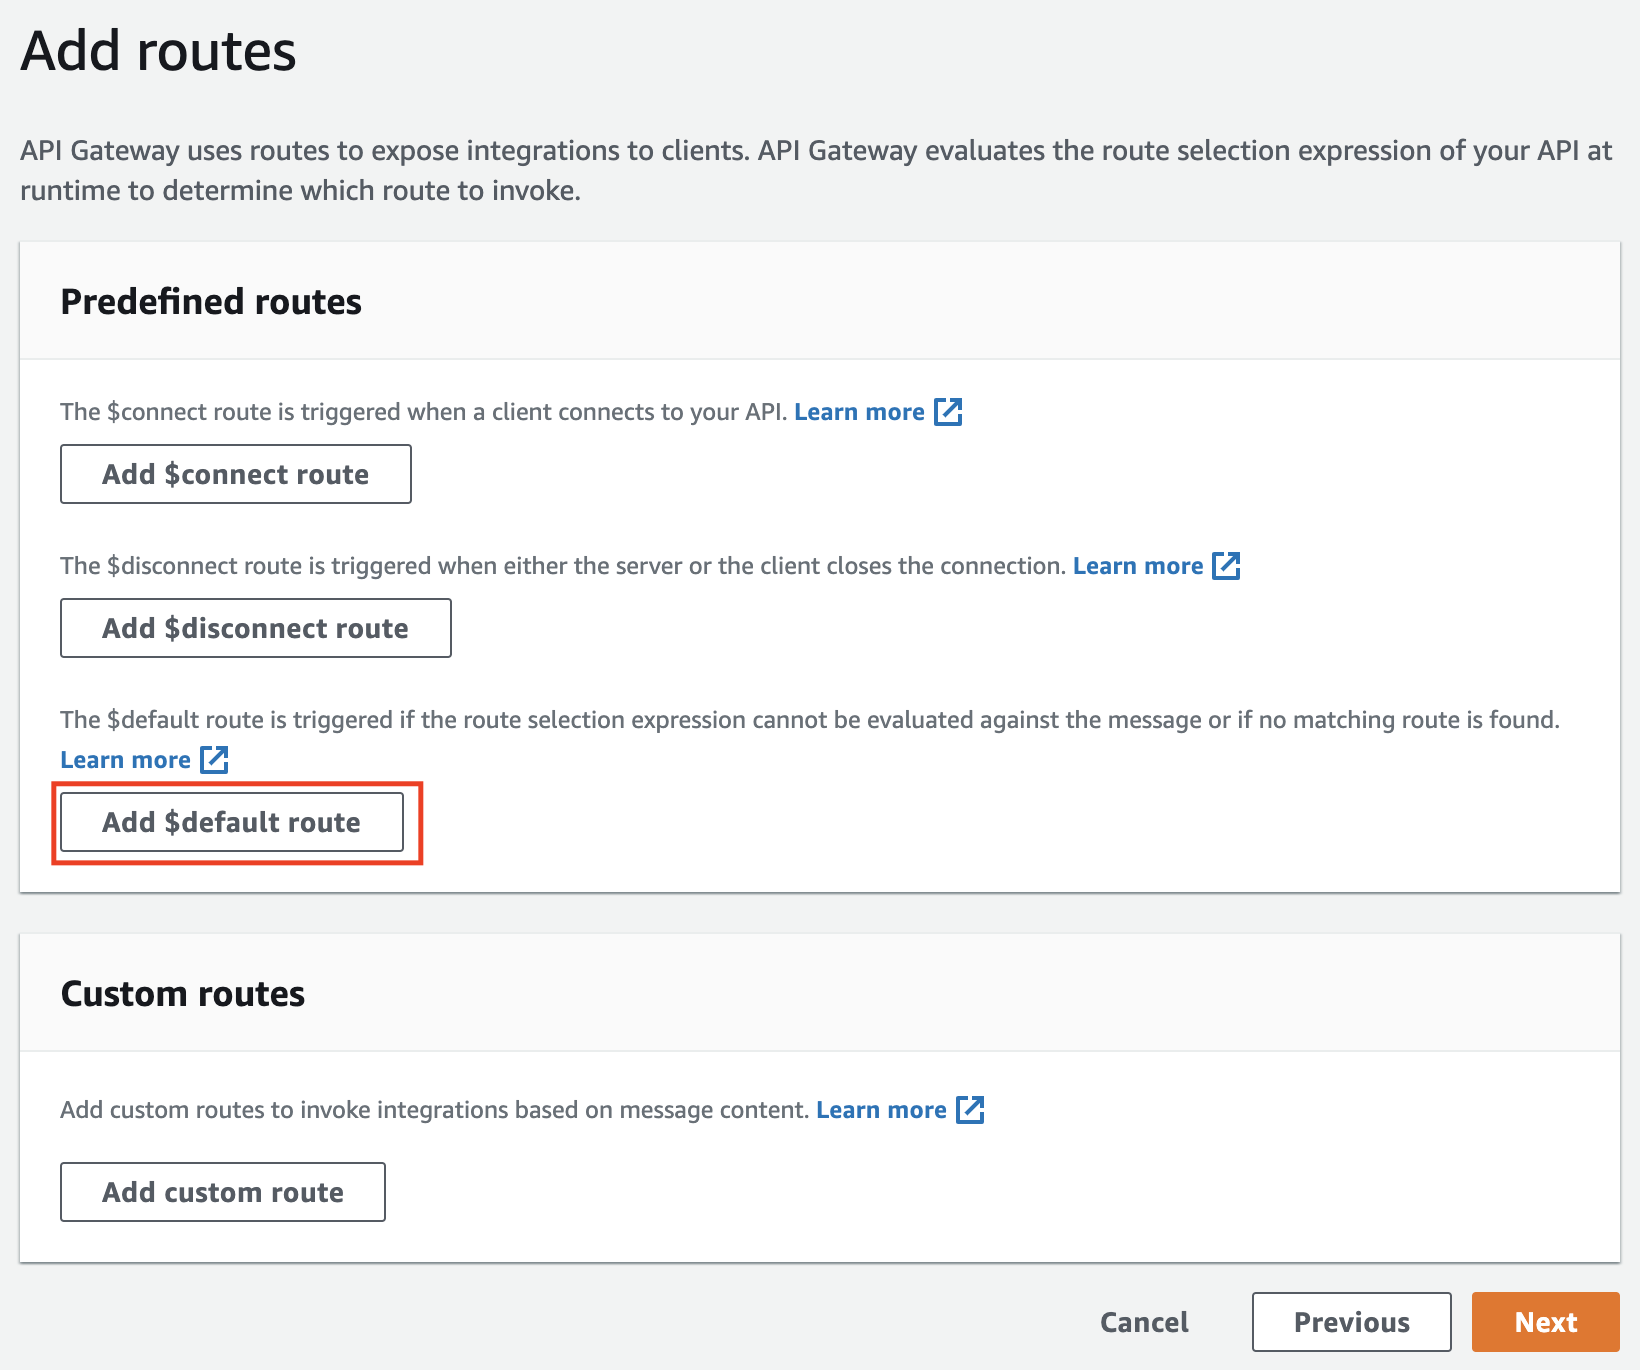
Task: Click the Add $default route button
Action: pyautogui.click(x=232, y=822)
